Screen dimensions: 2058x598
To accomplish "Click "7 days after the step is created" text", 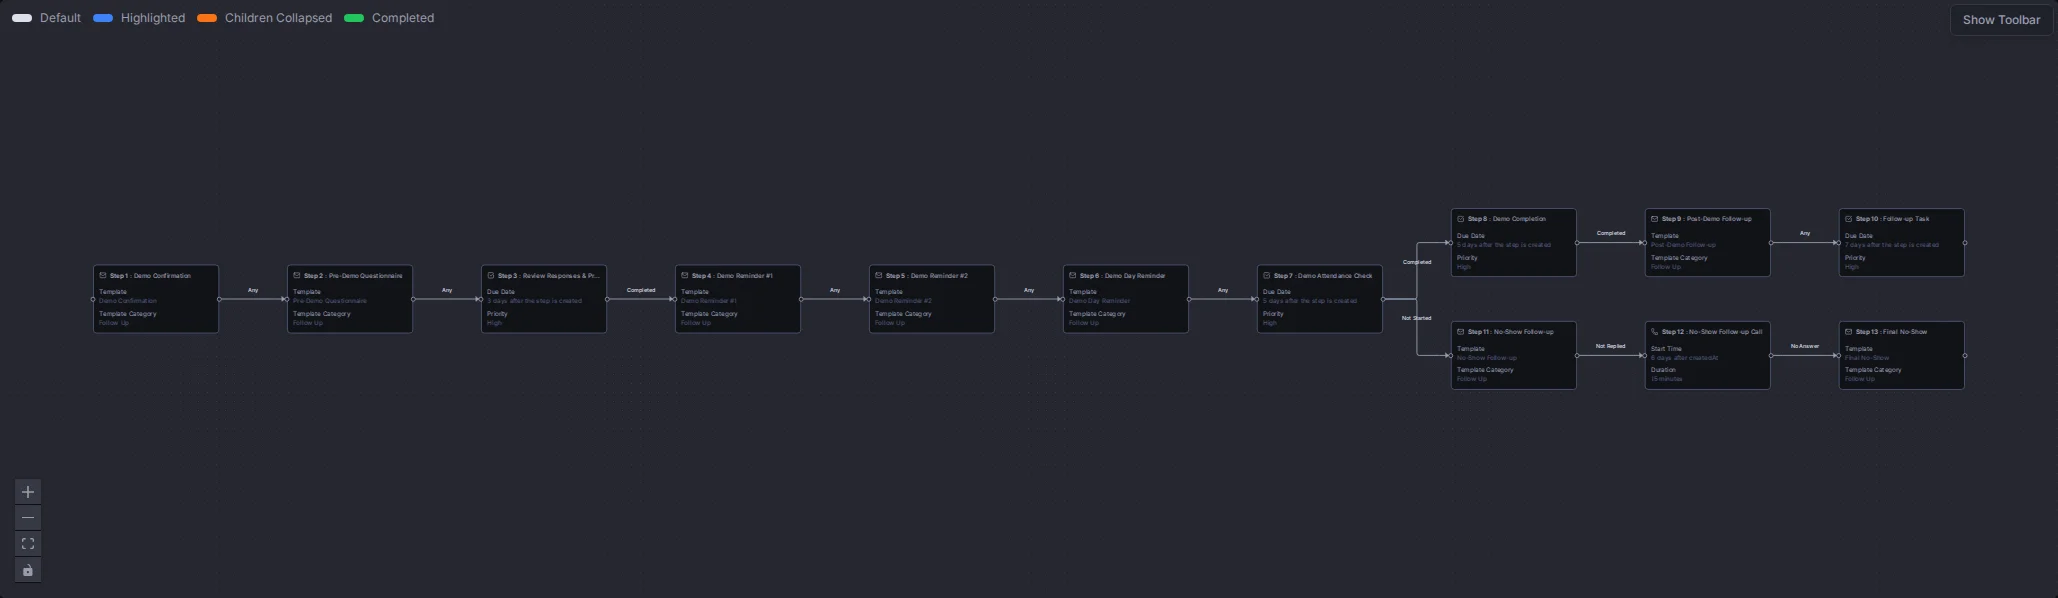I will point(1891,245).
